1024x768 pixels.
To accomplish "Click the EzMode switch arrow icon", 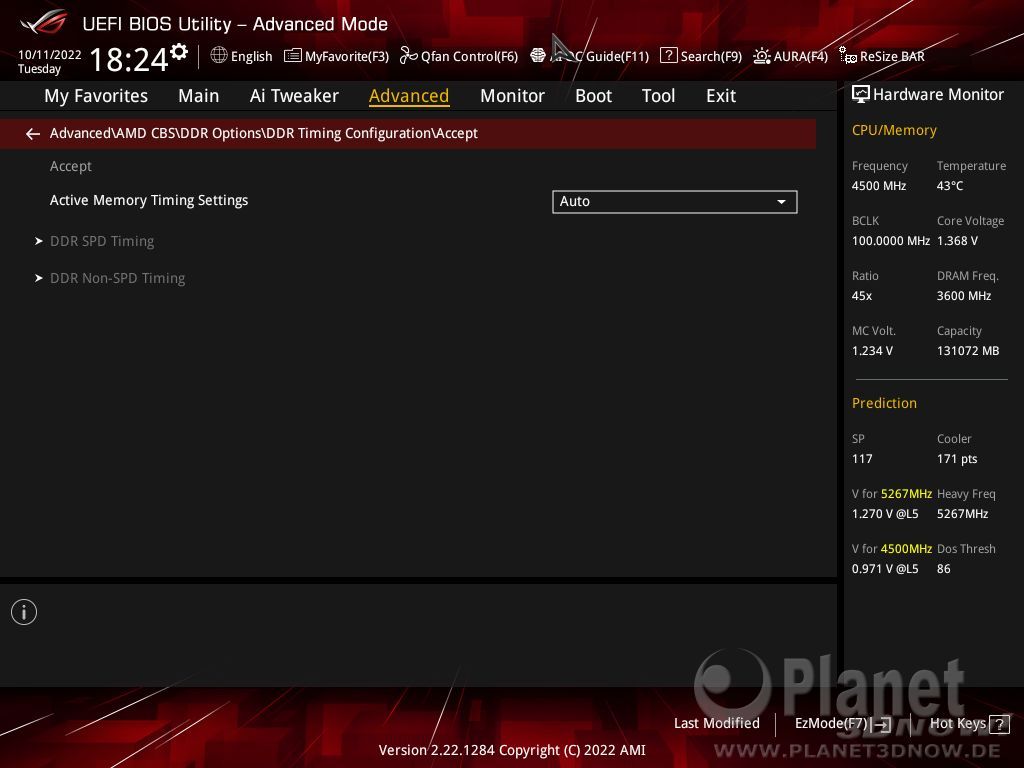I will (882, 724).
